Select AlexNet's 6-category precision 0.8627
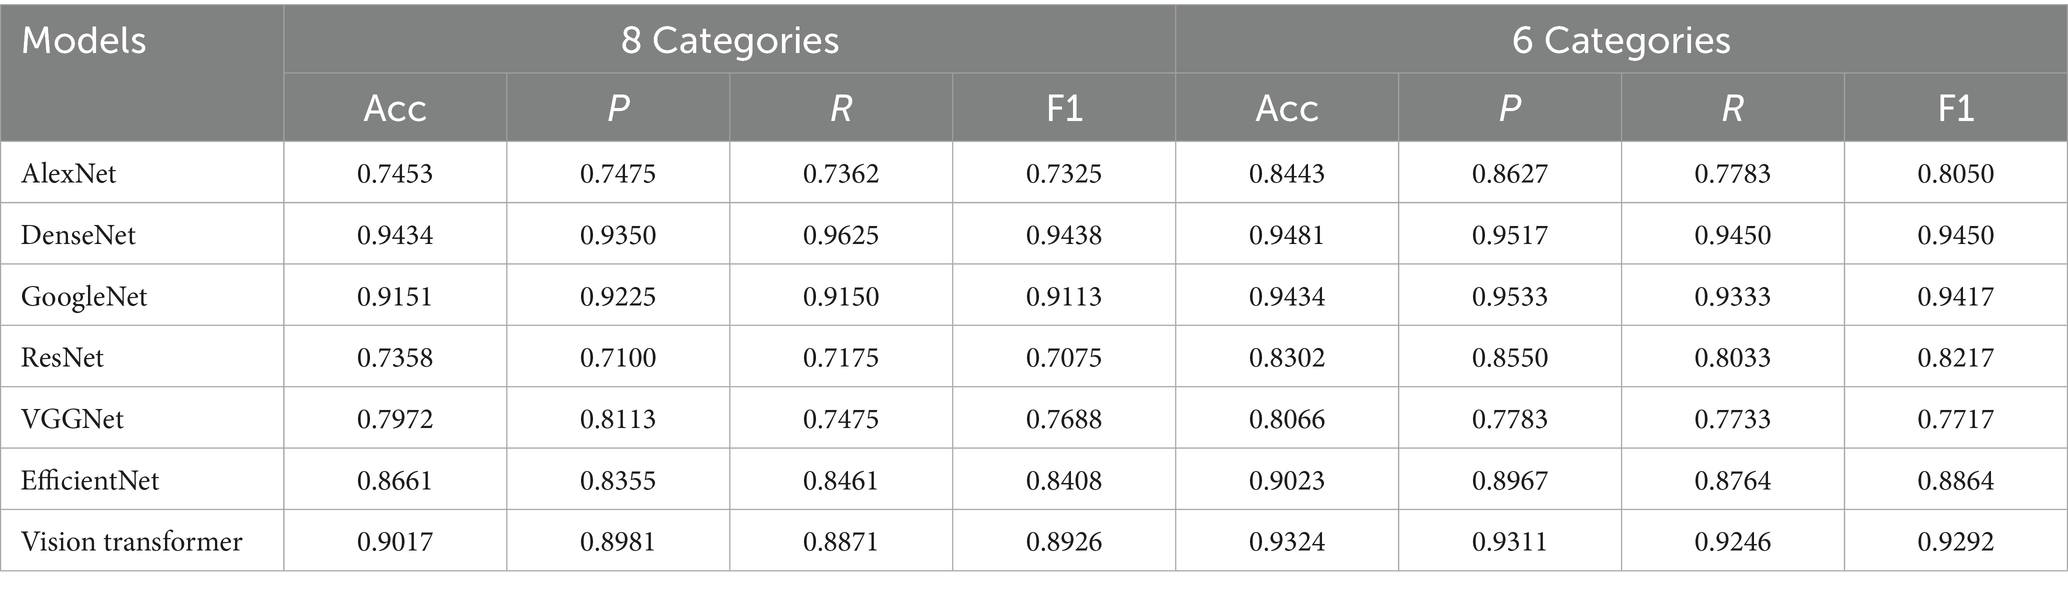The height and width of the screenshot is (589, 2068). [1509, 174]
